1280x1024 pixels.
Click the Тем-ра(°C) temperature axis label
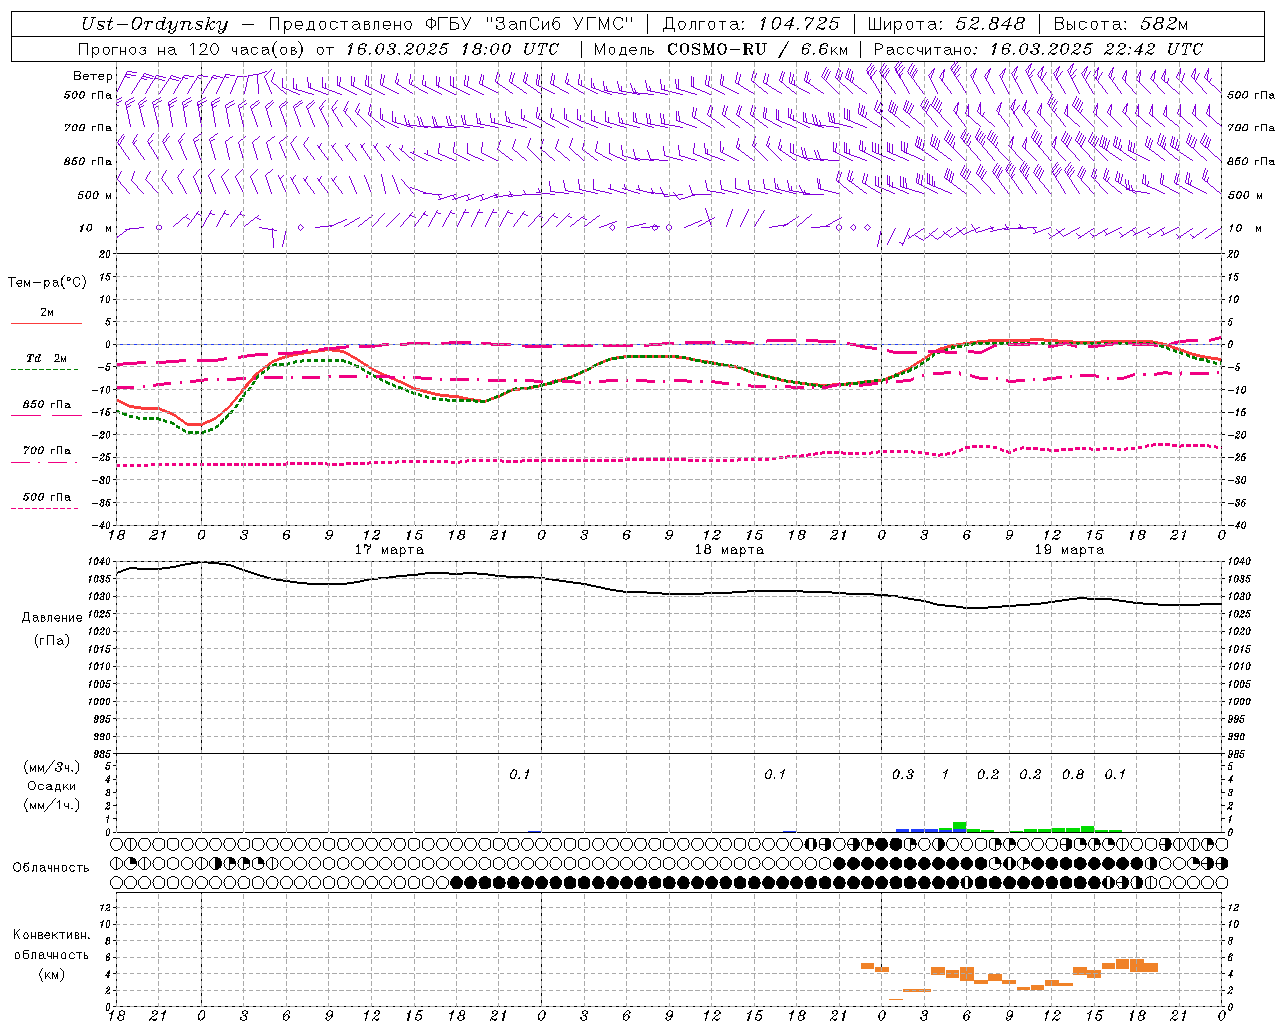pyautogui.click(x=47, y=283)
